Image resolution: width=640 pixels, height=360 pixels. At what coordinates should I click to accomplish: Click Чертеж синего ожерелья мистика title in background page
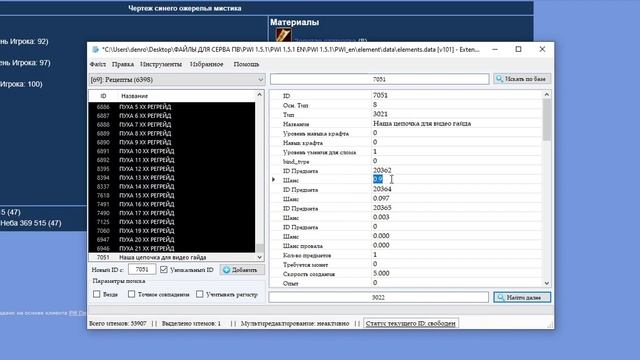185,8
